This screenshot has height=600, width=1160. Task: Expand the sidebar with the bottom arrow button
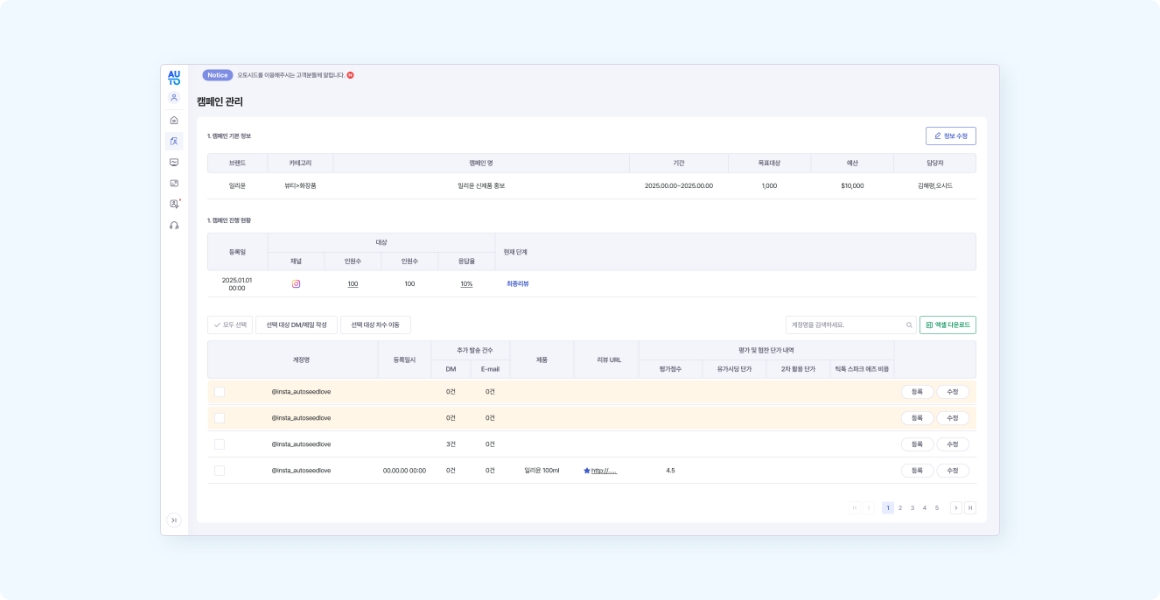(x=174, y=520)
